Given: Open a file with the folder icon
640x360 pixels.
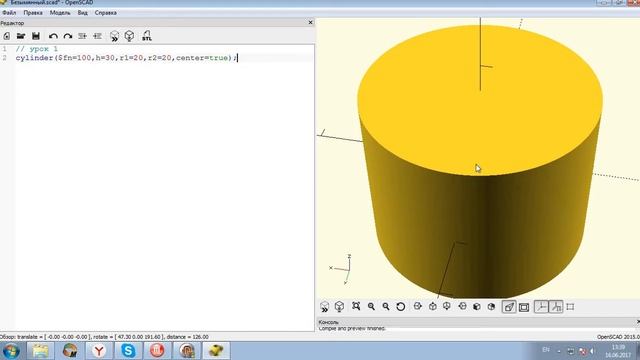Looking at the screenshot, I should tap(21, 36).
